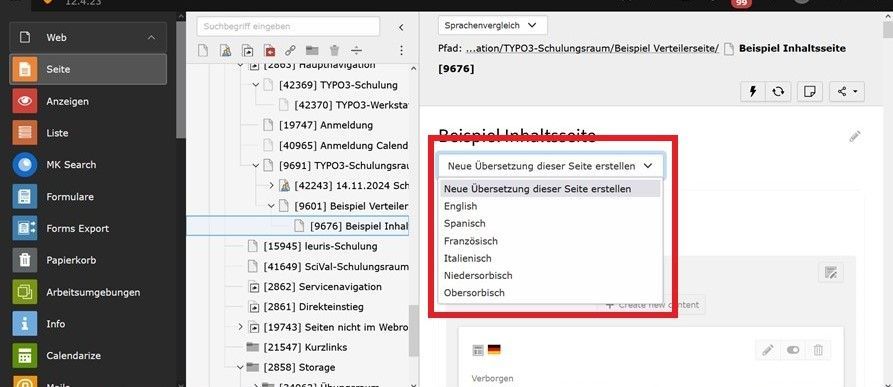Click the module menu vertical scrollbar
The width and height of the screenshot is (893, 387).
(181, 80)
